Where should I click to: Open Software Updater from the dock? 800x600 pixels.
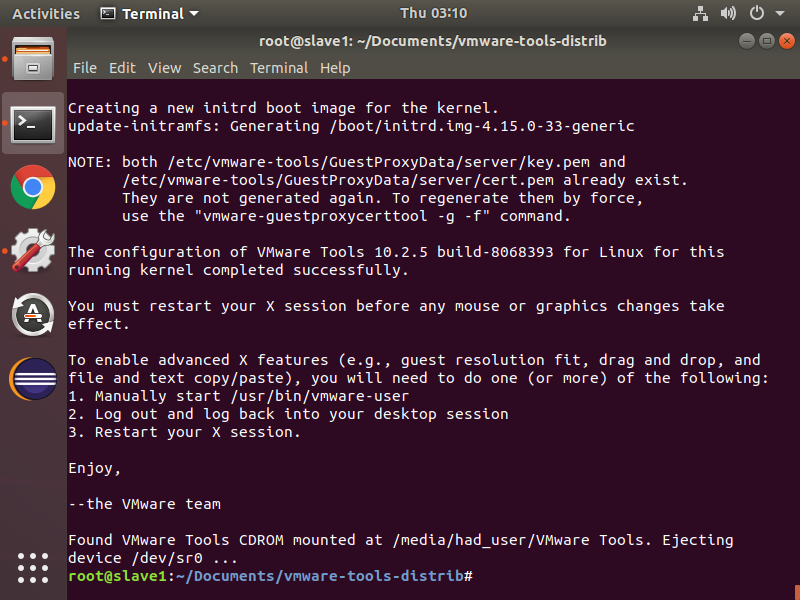click(33, 315)
